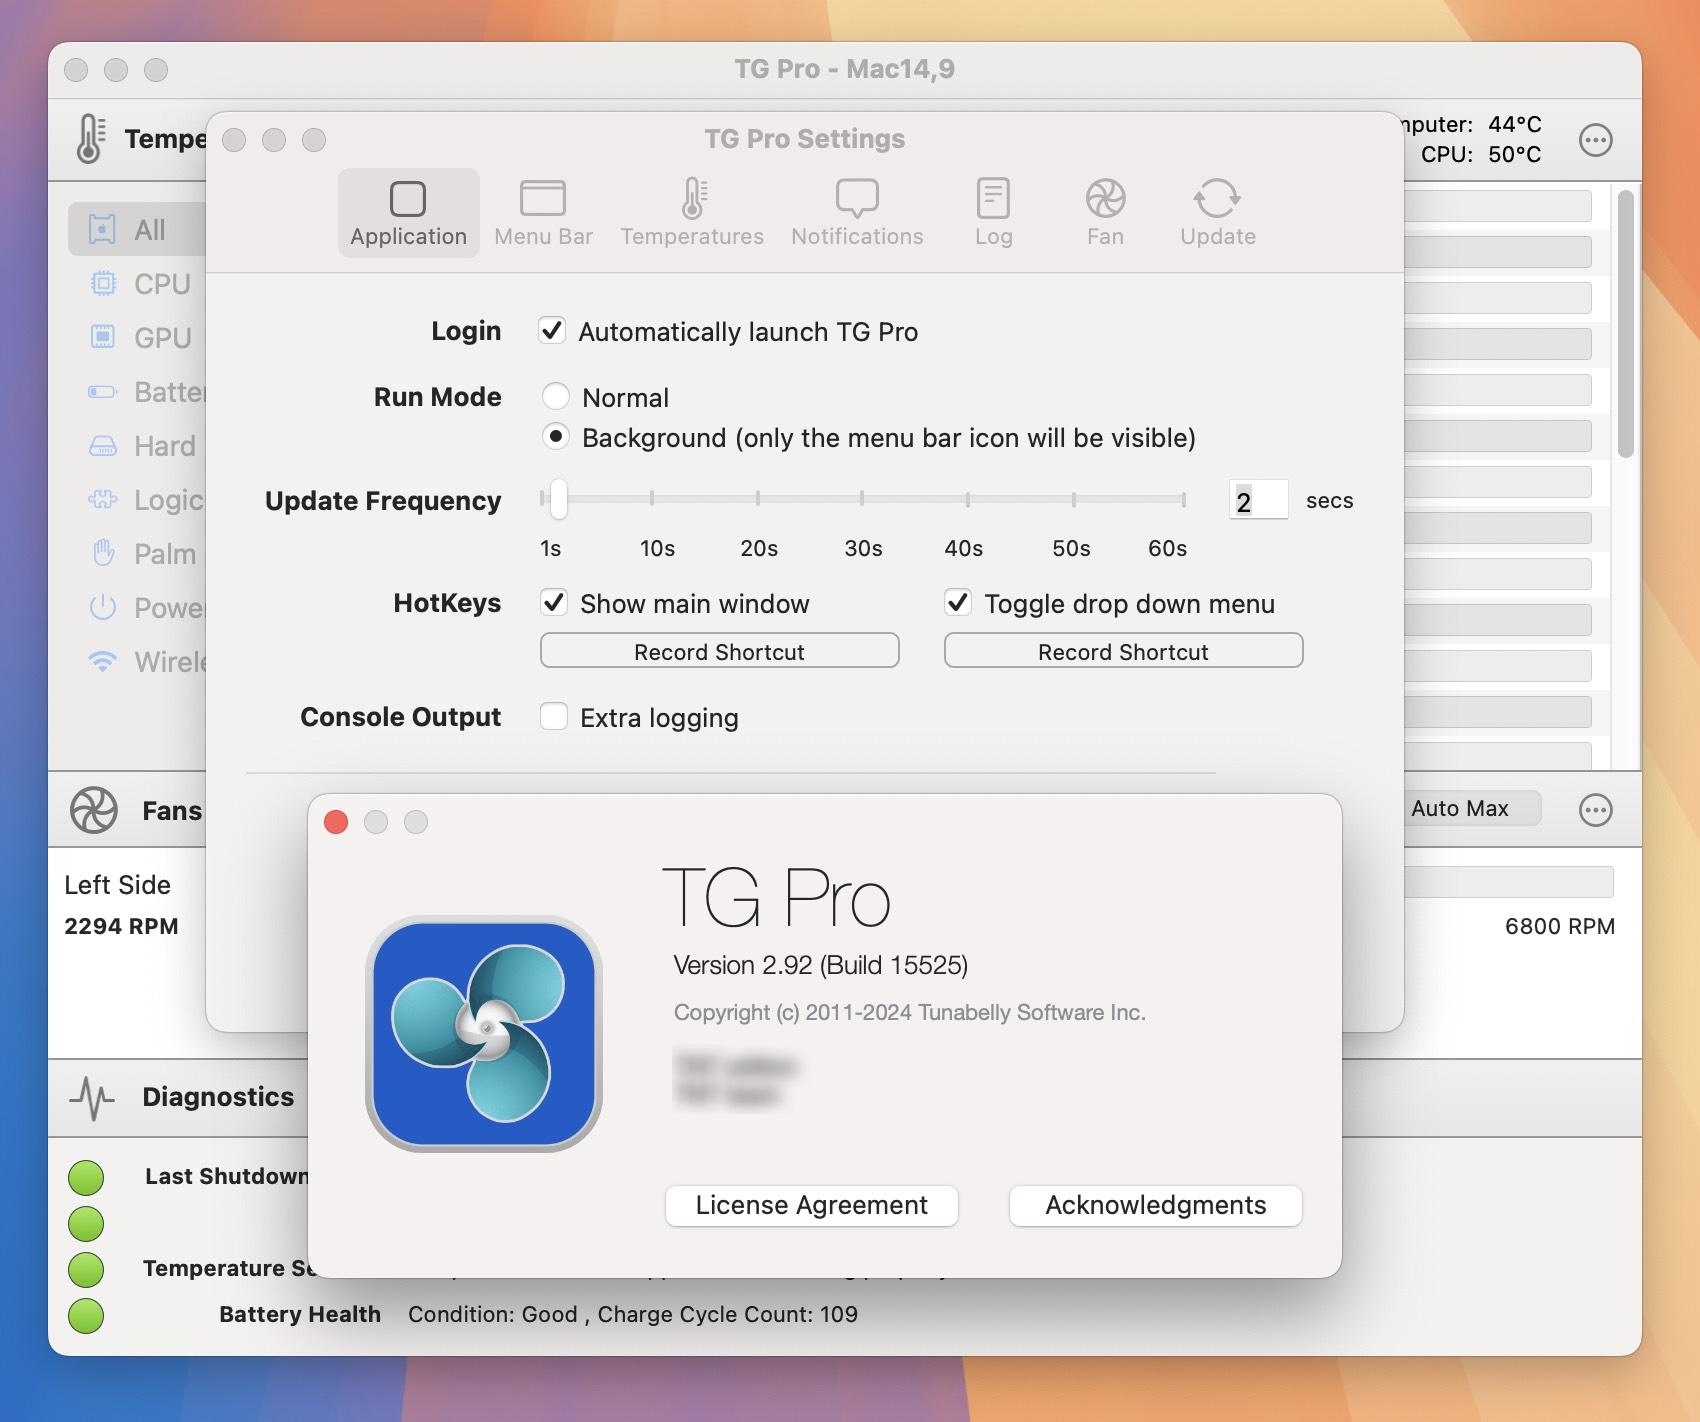
Task: Select the Log settings tab
Action: tap(993, 213)
